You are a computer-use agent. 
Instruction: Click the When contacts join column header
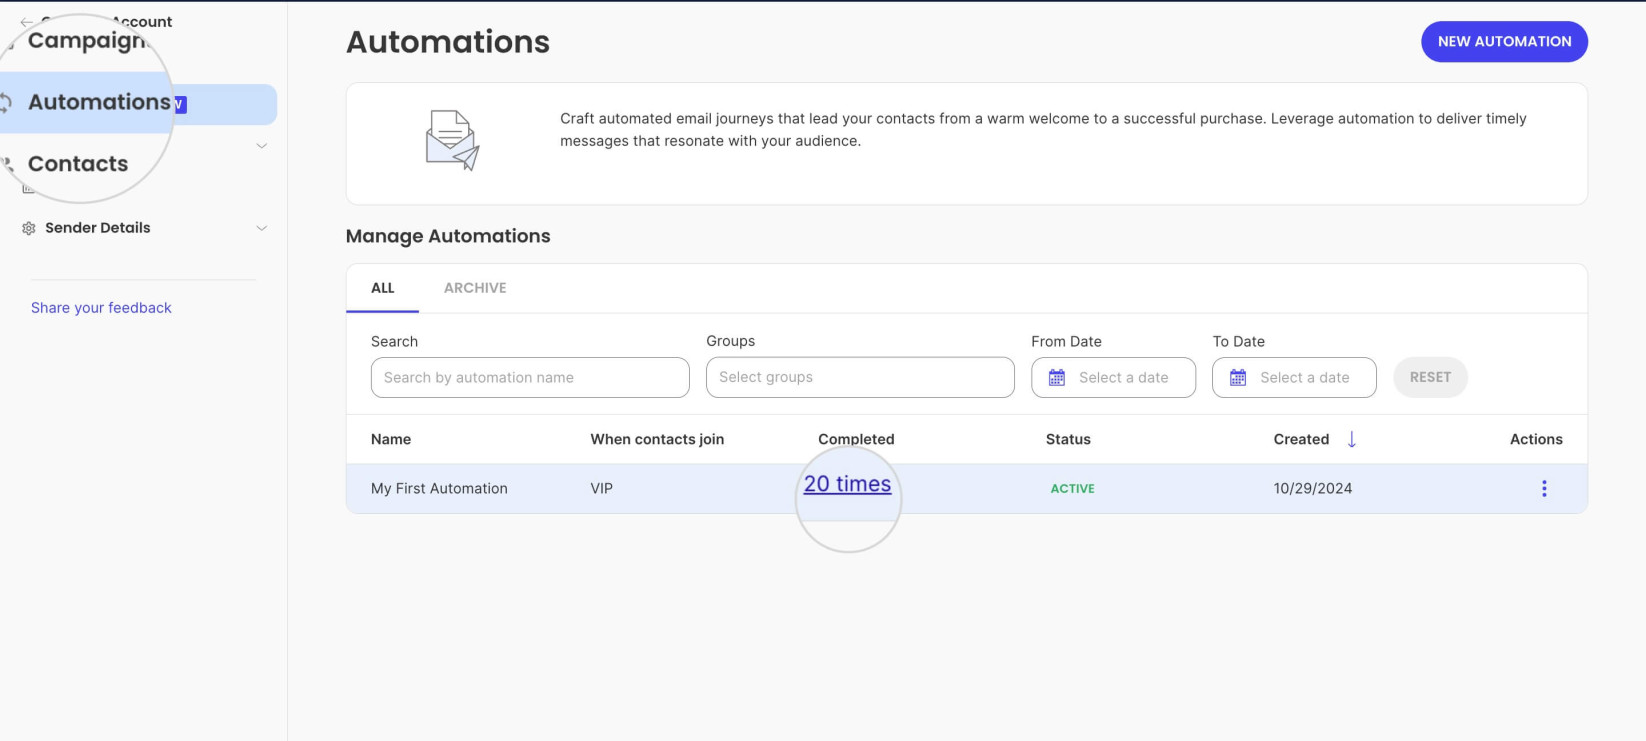(657, 439)
